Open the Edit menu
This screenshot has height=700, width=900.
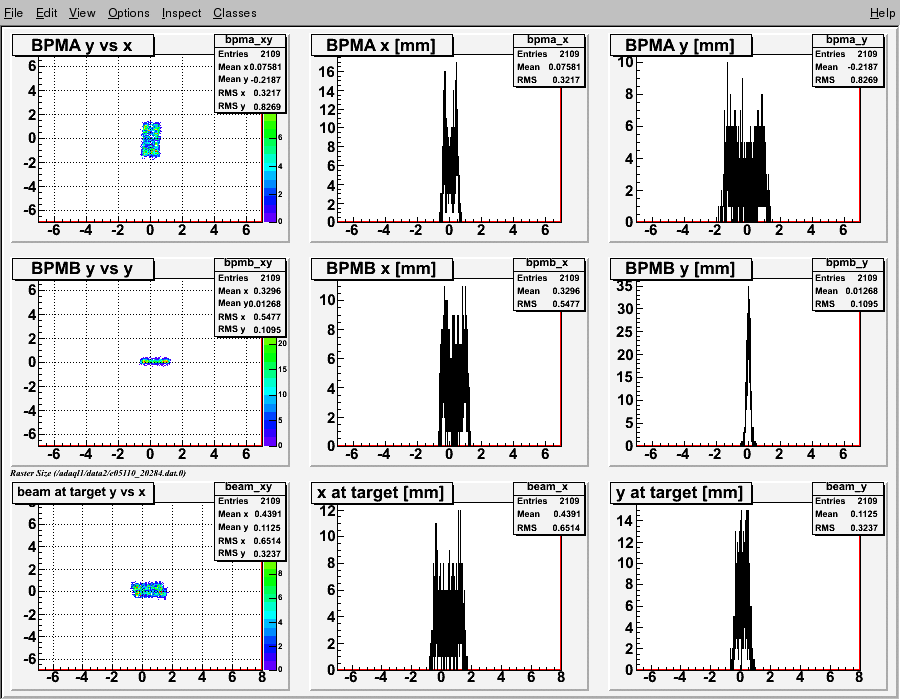46,13
